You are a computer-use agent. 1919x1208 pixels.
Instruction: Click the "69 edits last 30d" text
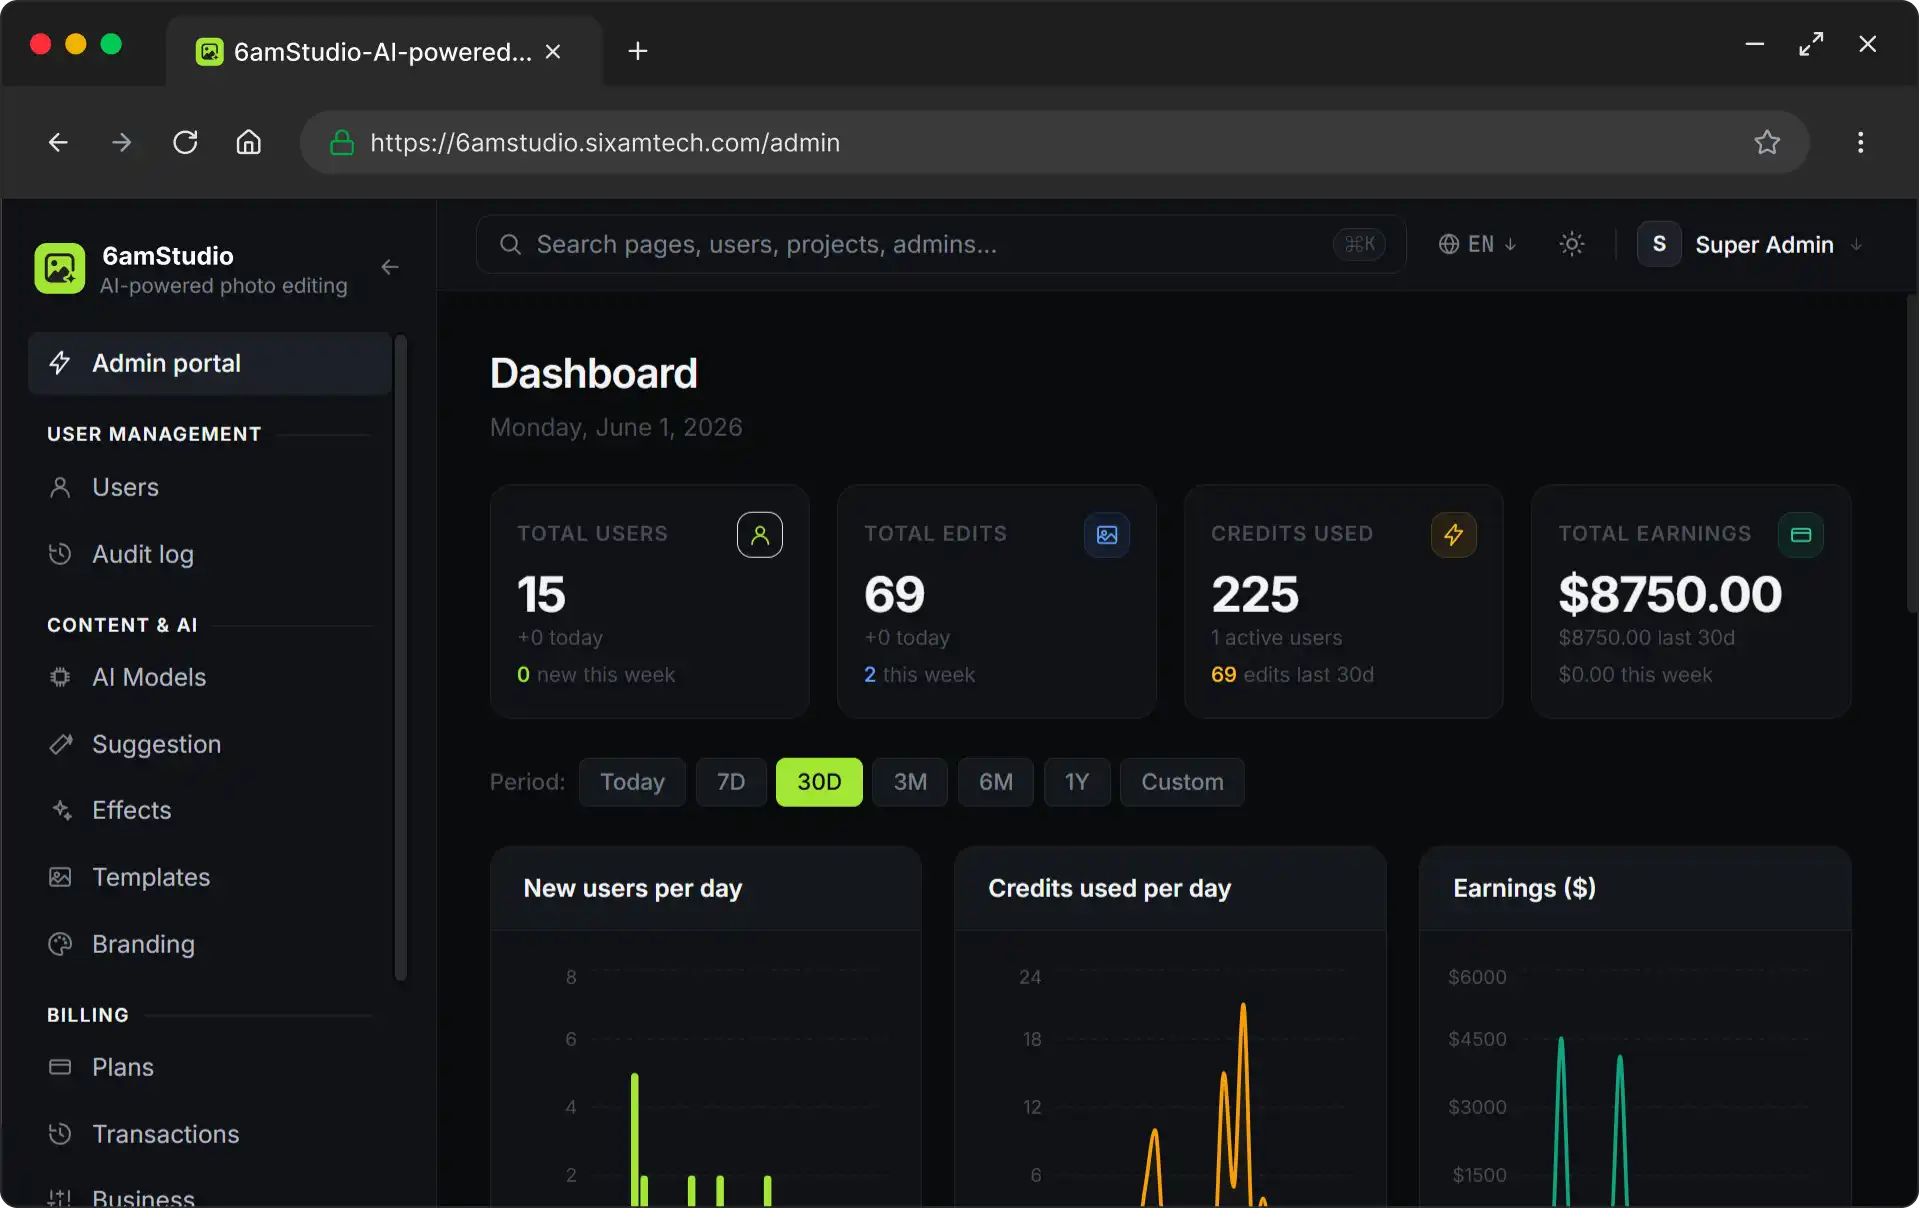[x=1292, y=675]
